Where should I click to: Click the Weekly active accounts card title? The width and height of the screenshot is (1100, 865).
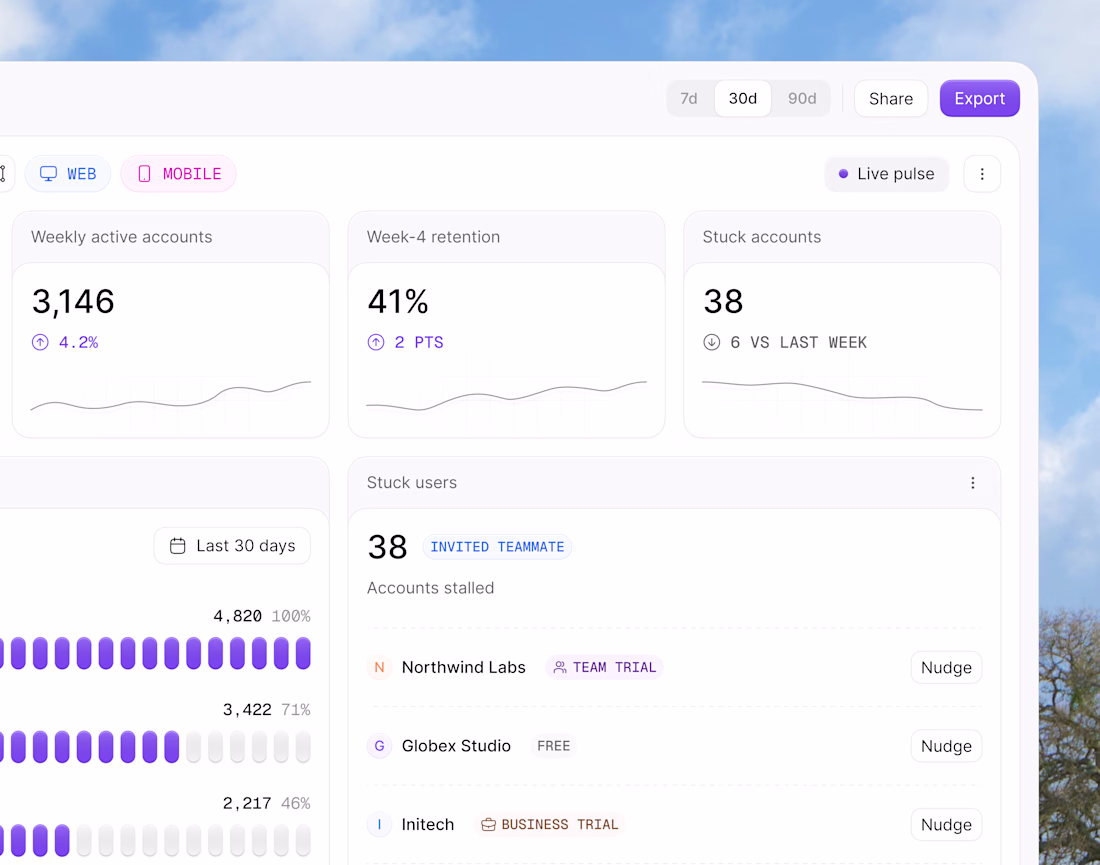coord(121,237)
